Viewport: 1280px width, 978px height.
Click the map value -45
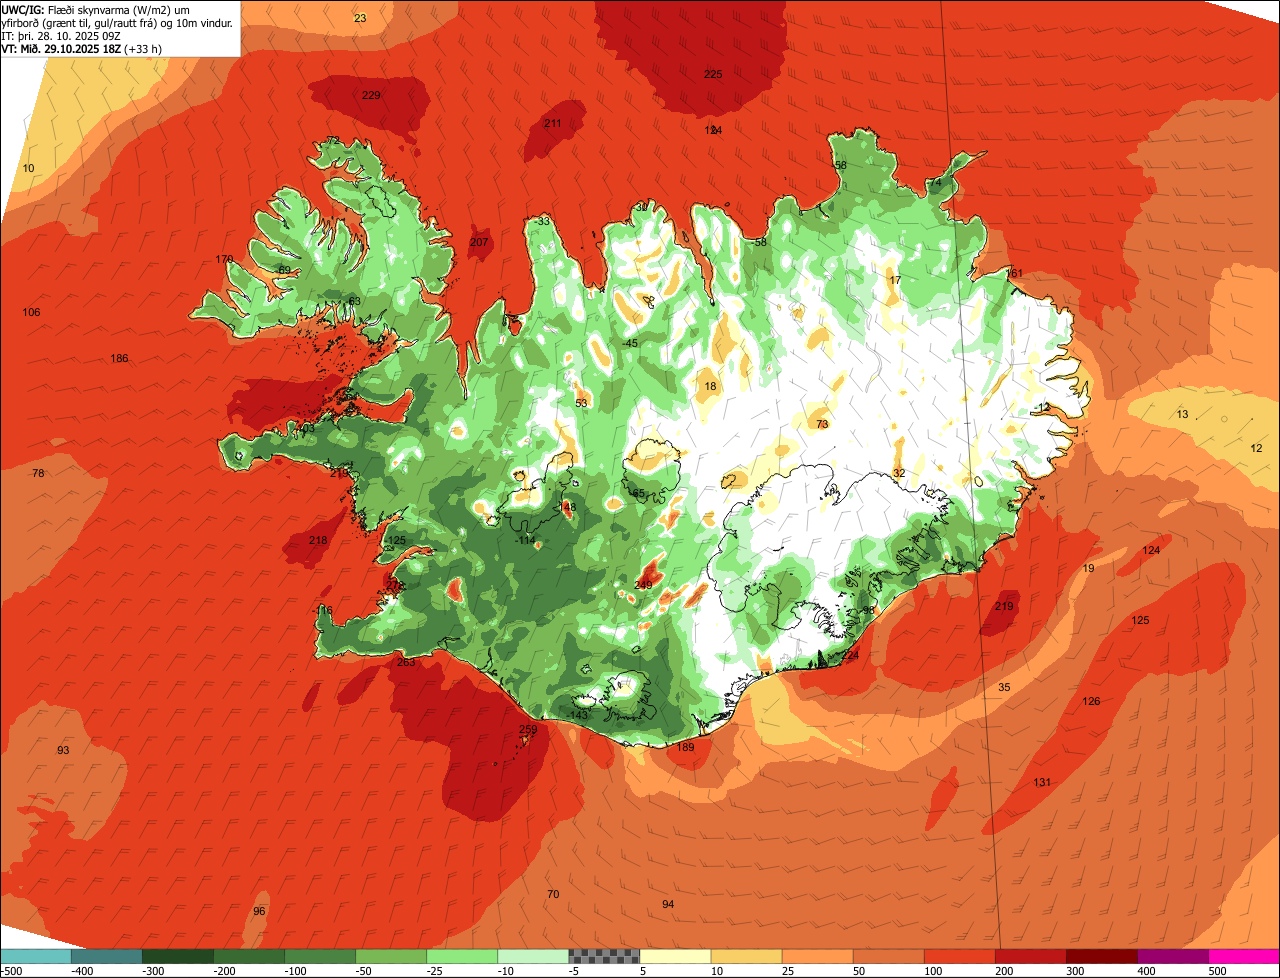click(x=629, y=343)
